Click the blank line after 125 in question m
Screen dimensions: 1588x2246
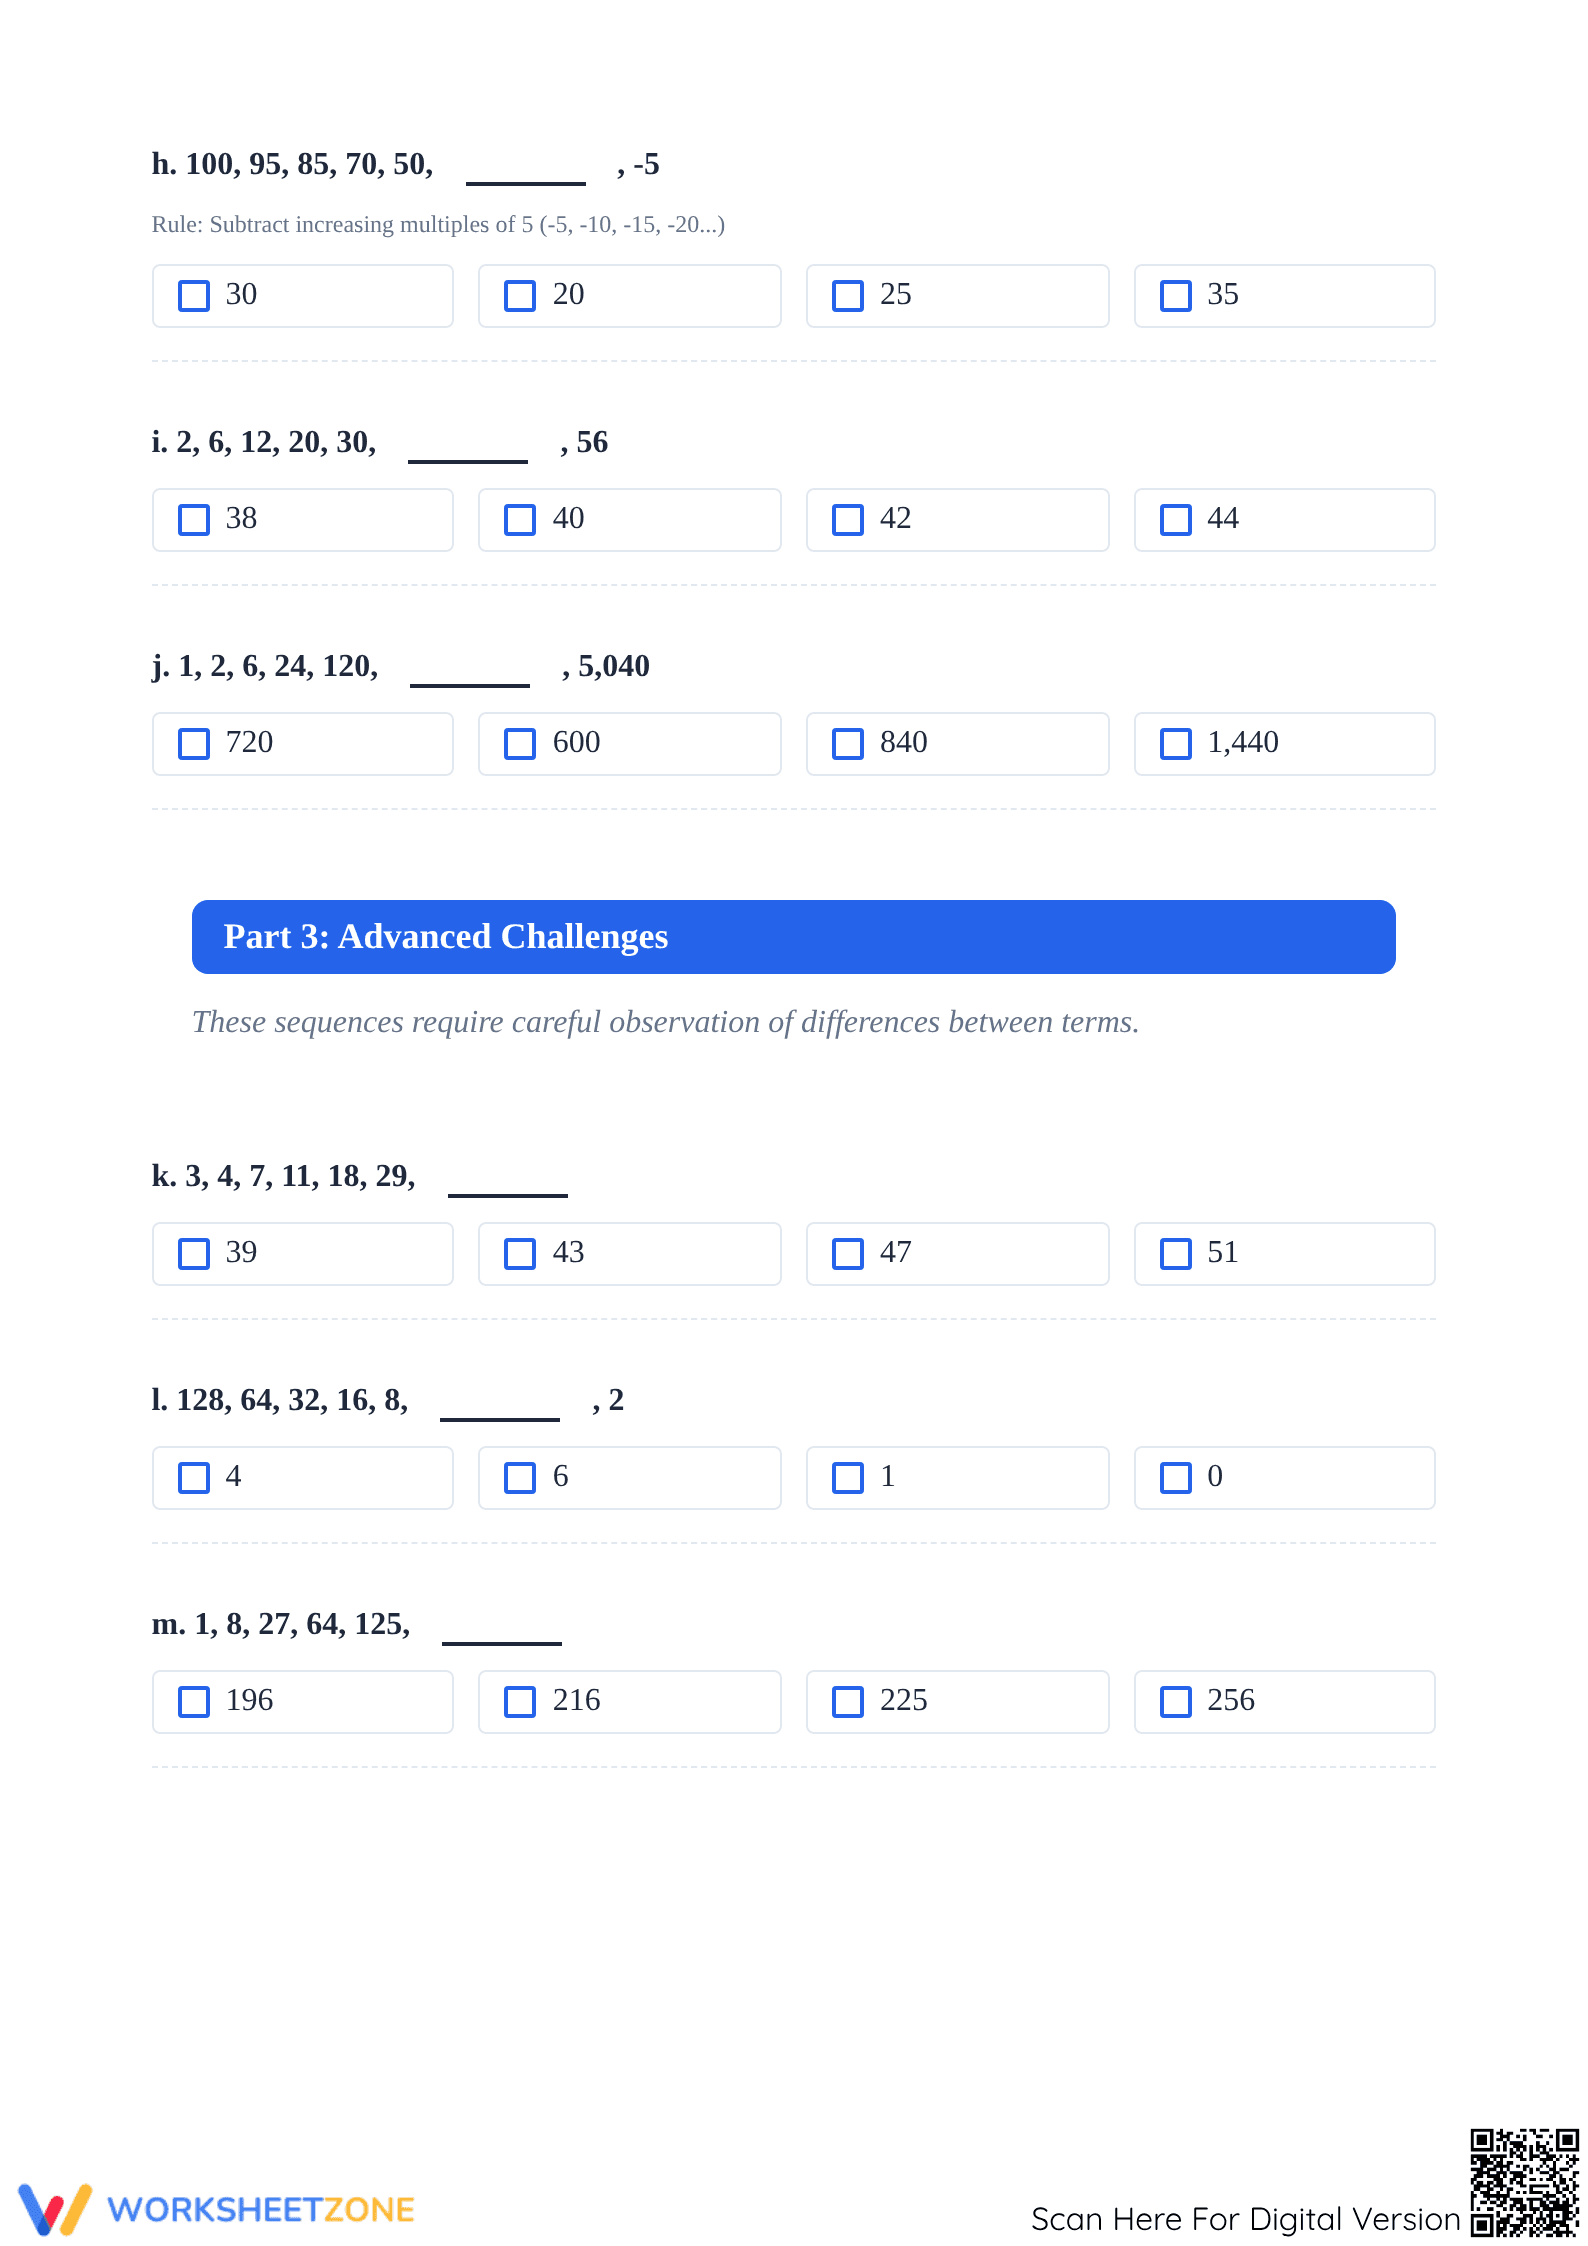[502, 1640]
